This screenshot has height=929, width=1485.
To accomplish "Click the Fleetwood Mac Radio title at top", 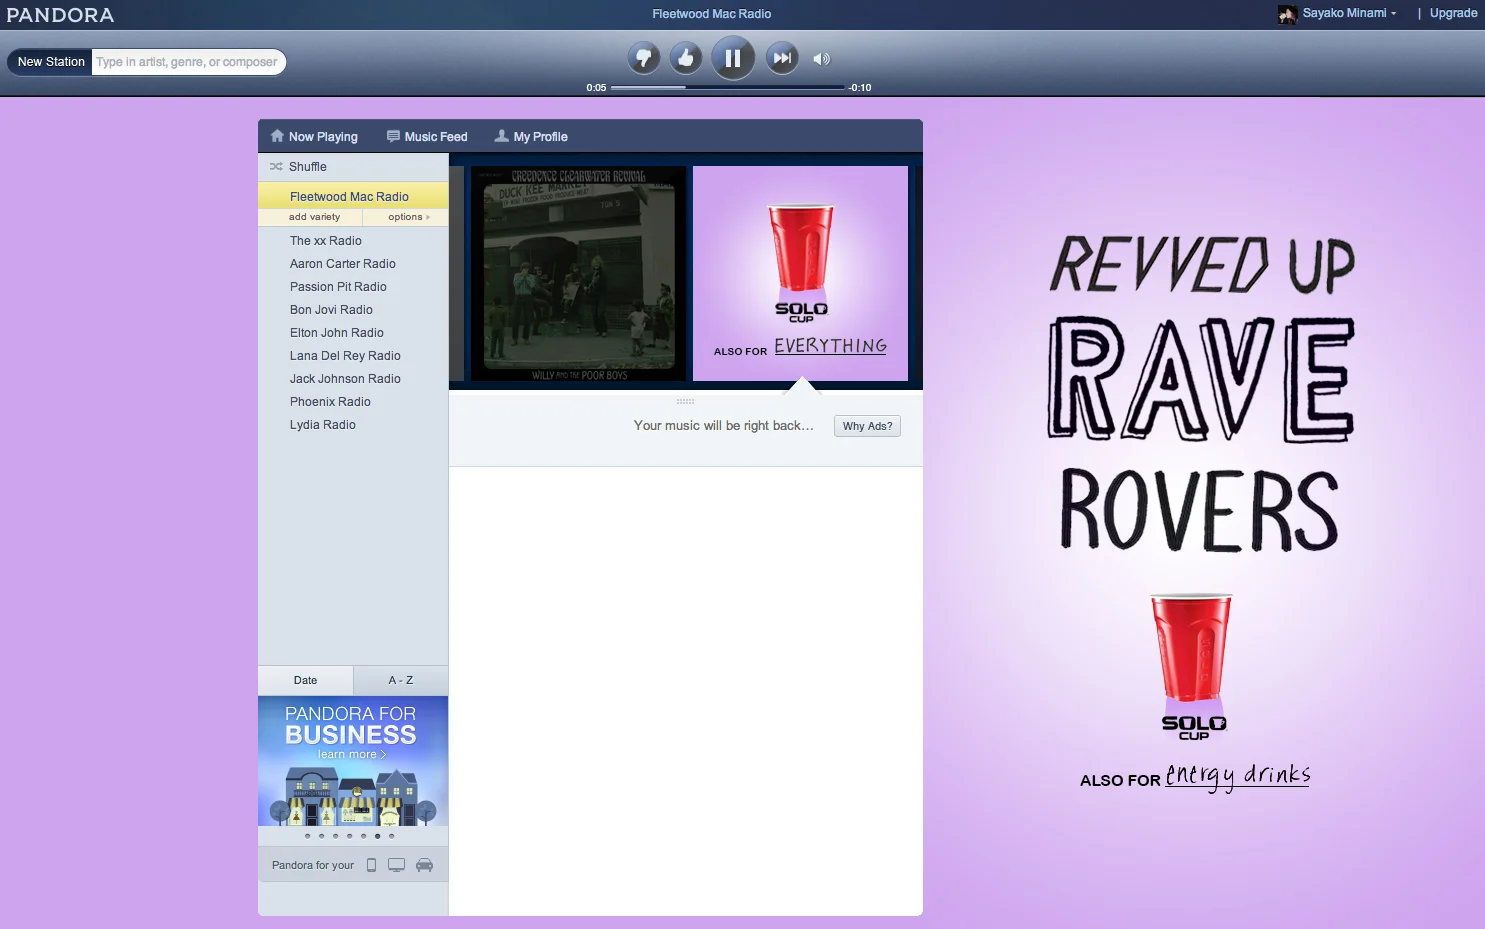I will [x=711, y=14].
